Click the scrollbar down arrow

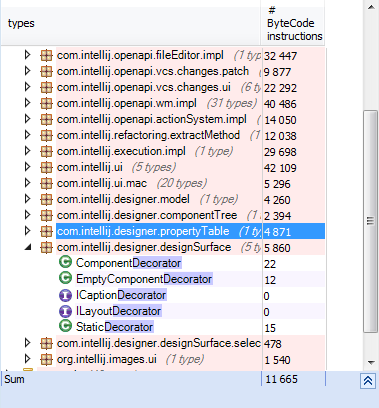[x=371, y=362]
